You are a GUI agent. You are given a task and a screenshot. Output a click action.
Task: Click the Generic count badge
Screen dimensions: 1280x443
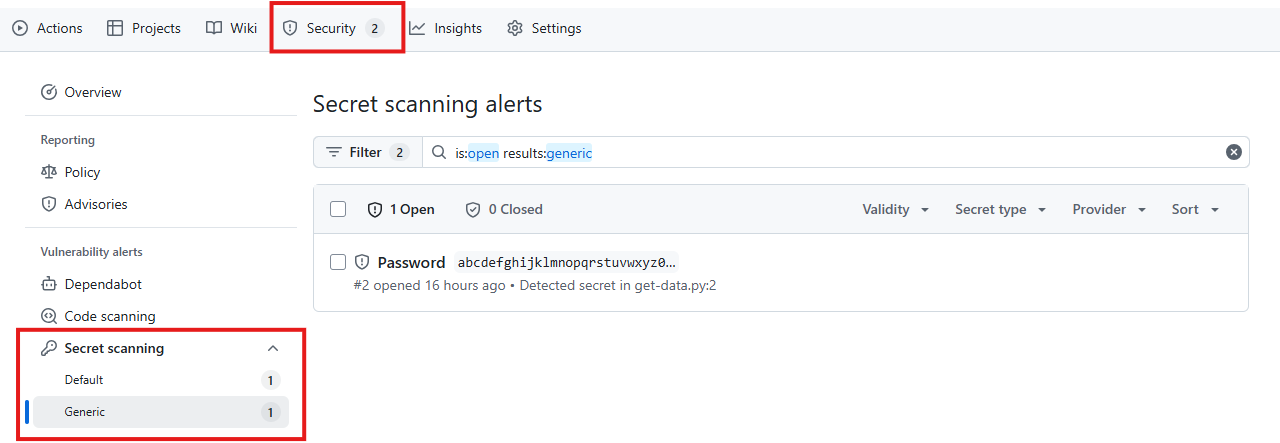pyautogui.click(x=271, y=412)
